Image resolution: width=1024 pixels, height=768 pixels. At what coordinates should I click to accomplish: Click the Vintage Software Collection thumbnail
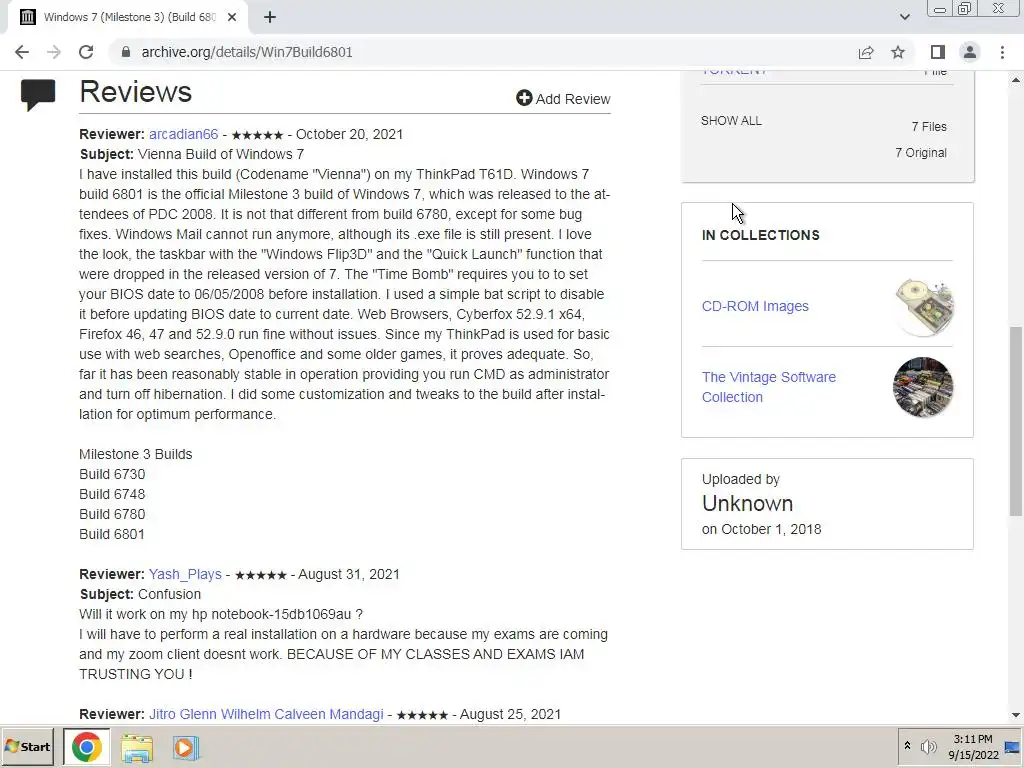pos(923,387)
